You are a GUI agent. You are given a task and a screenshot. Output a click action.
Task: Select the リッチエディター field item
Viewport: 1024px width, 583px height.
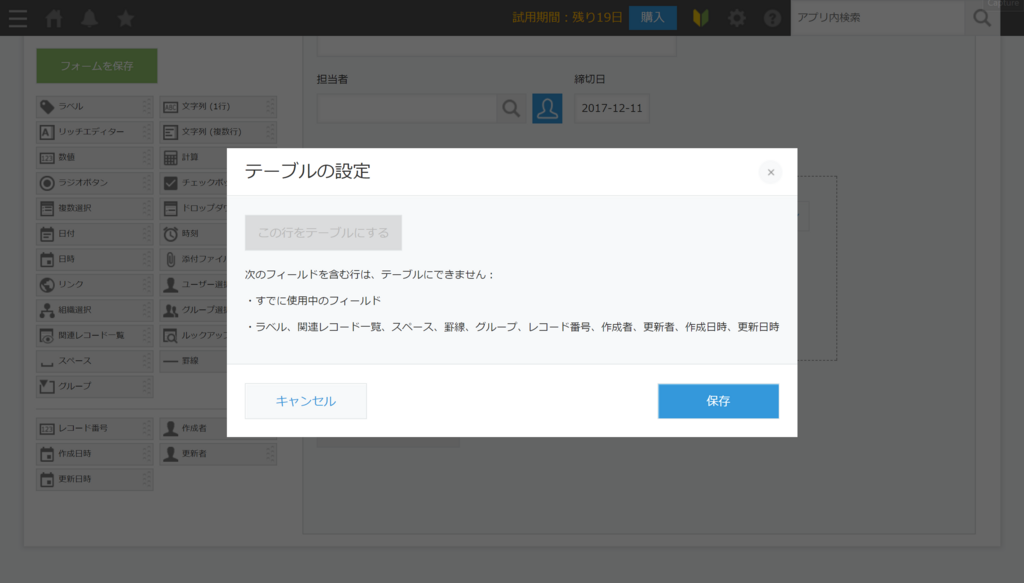pos(95,132)
